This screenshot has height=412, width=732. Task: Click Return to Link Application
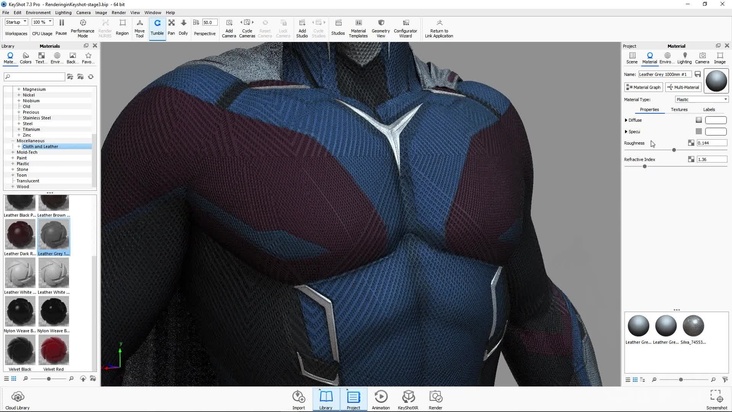click(439, 28)
